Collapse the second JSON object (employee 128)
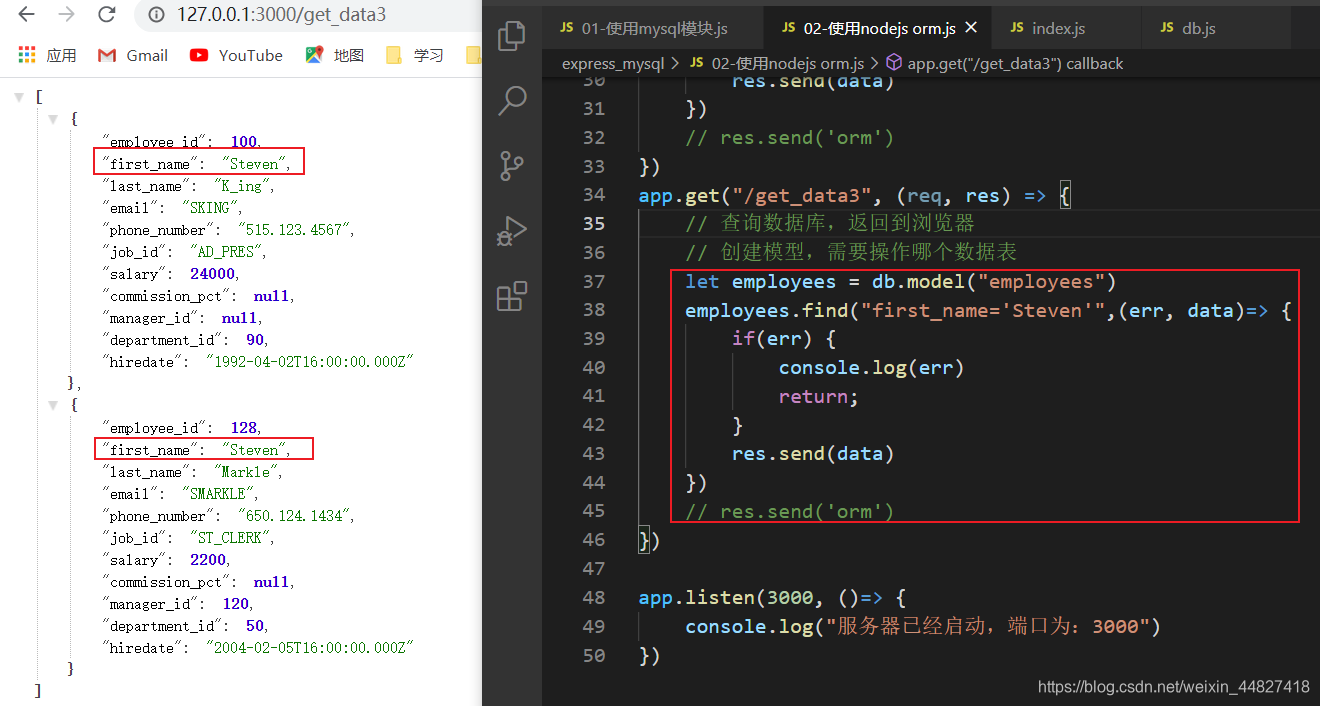The width and height of the screenshot is (1320, 706). pyautogui.click(x=54, y=405)
